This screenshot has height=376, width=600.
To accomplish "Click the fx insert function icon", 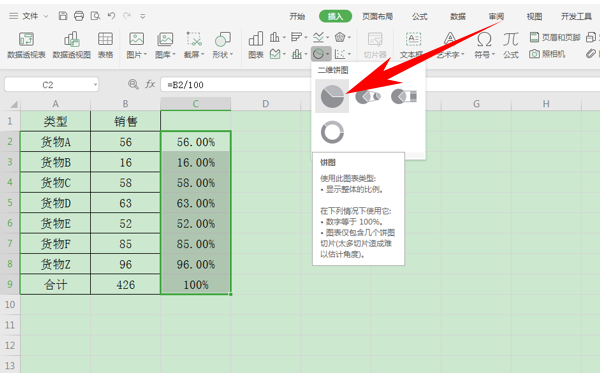I will (x=150, y=84).
